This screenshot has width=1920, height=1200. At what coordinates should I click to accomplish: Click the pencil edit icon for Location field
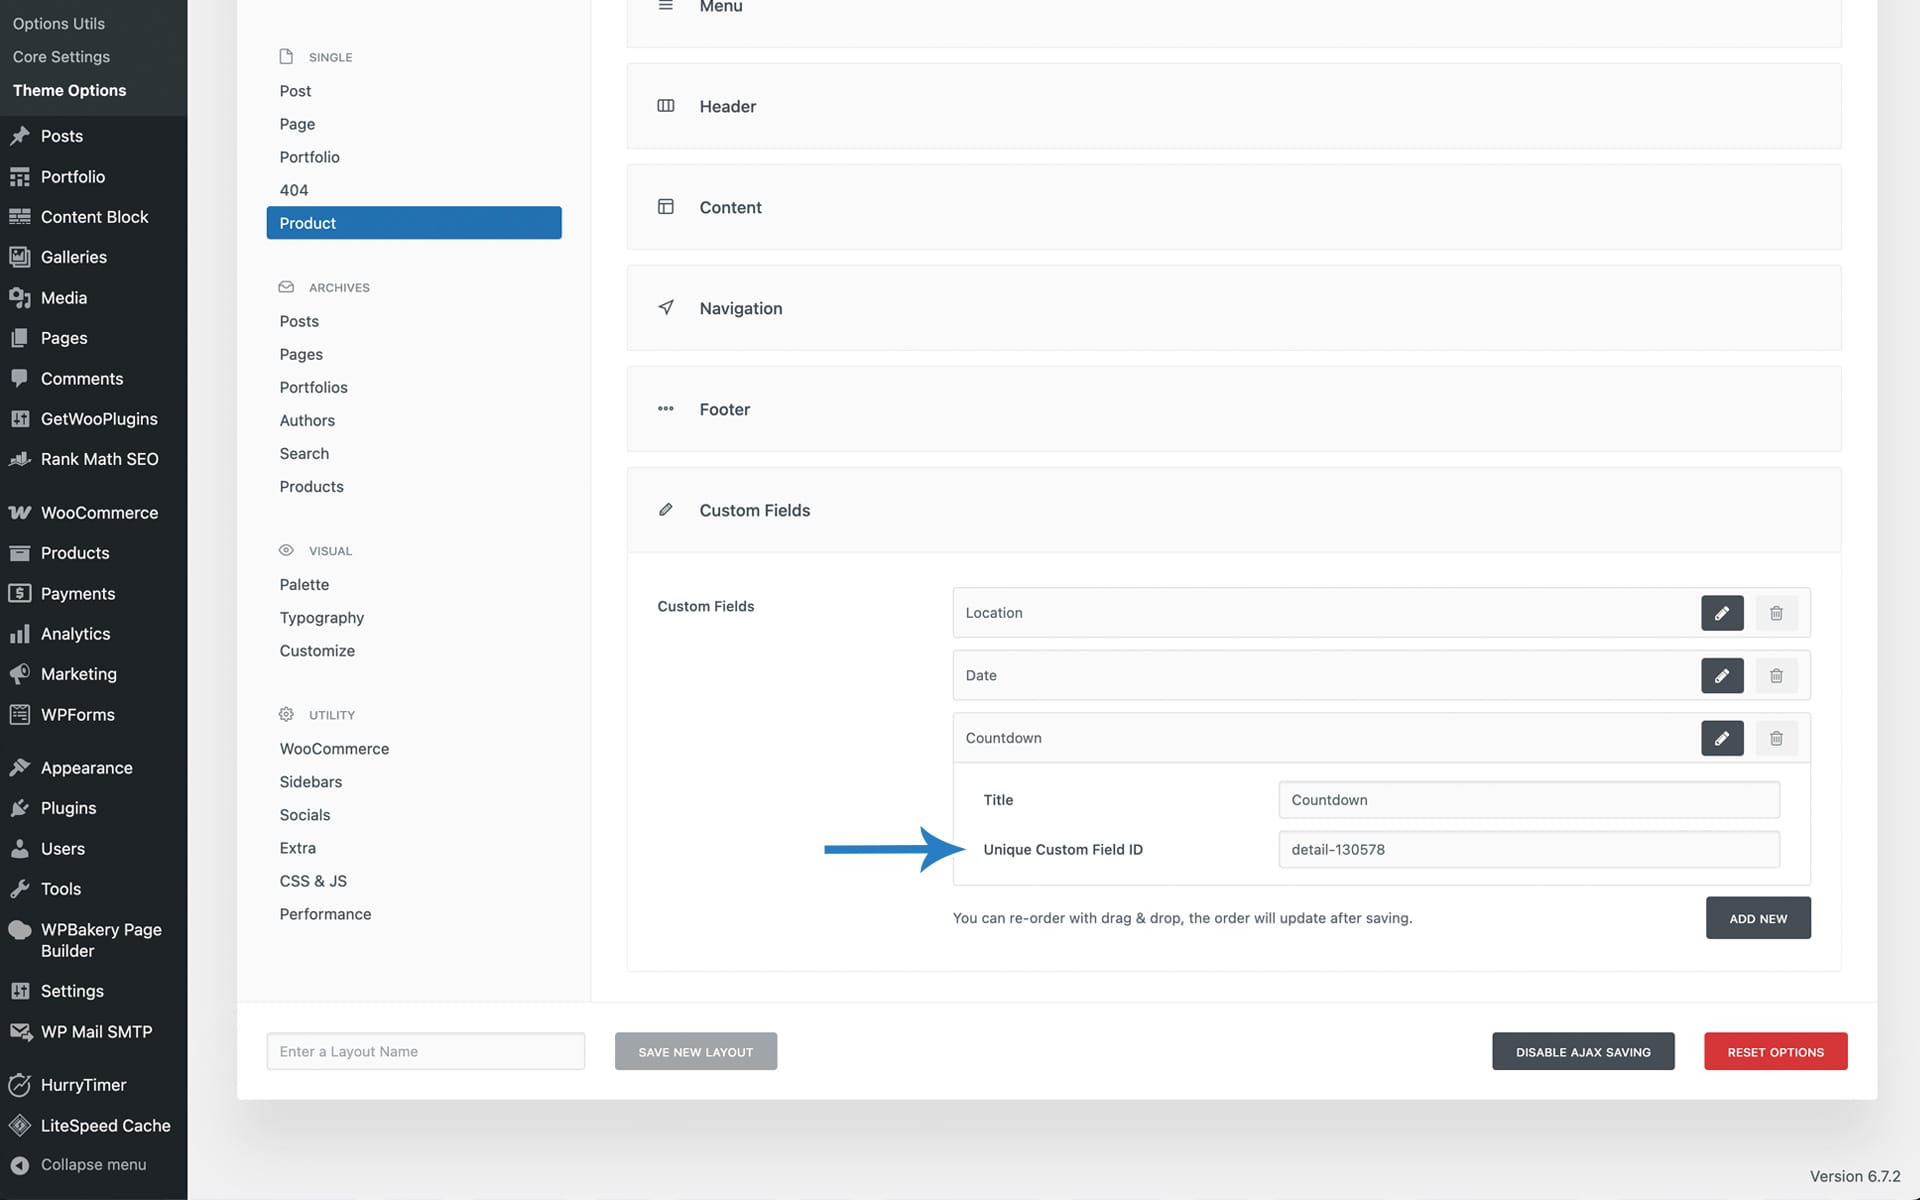(x=1721, y=613)
